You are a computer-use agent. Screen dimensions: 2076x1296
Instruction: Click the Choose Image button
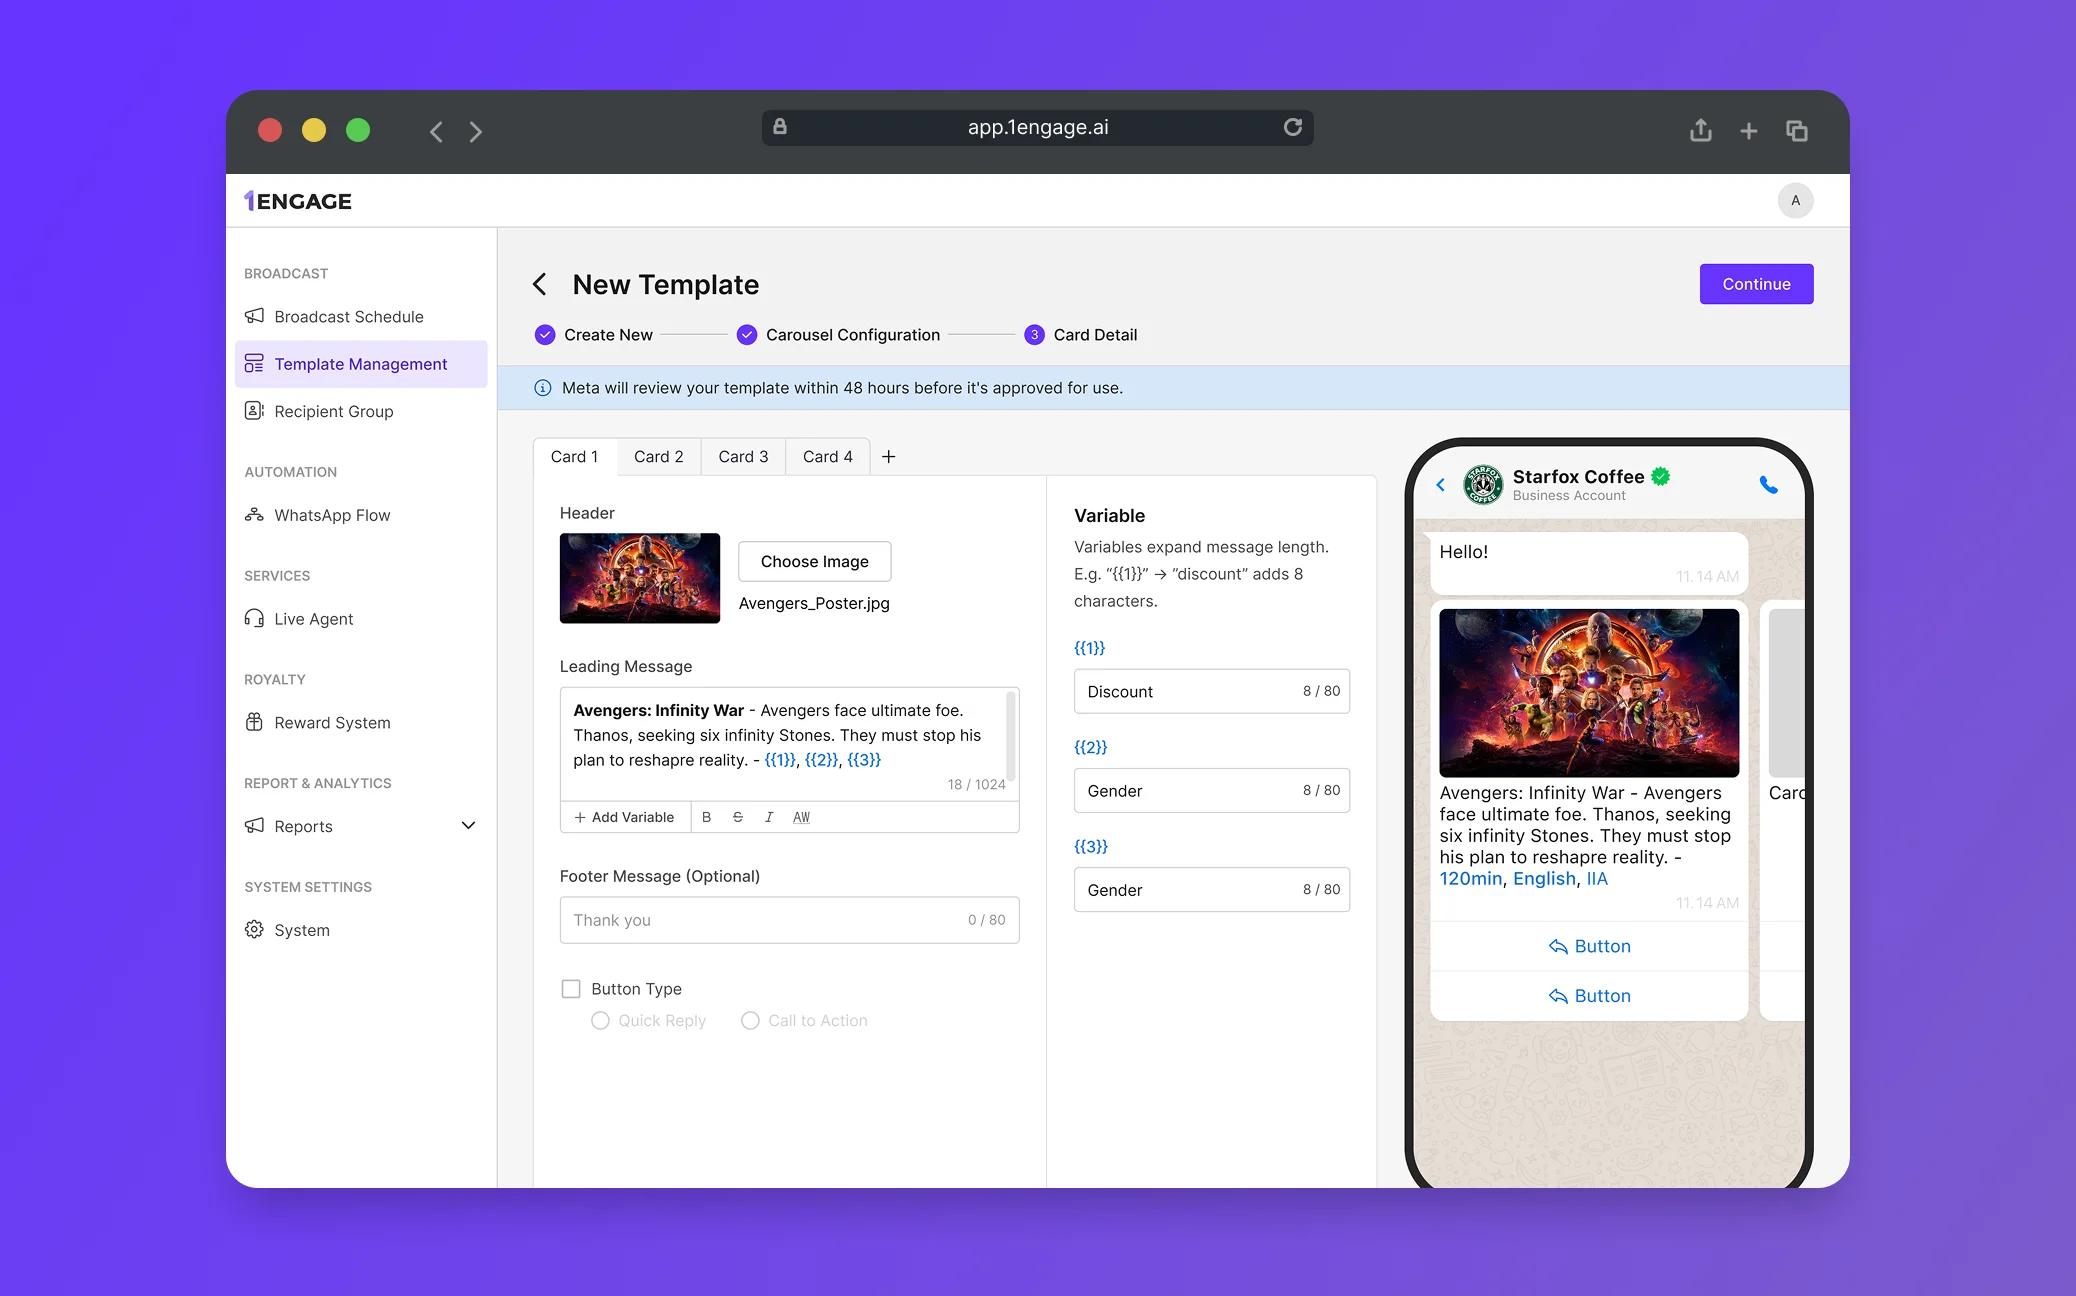[x=815, y=561]
